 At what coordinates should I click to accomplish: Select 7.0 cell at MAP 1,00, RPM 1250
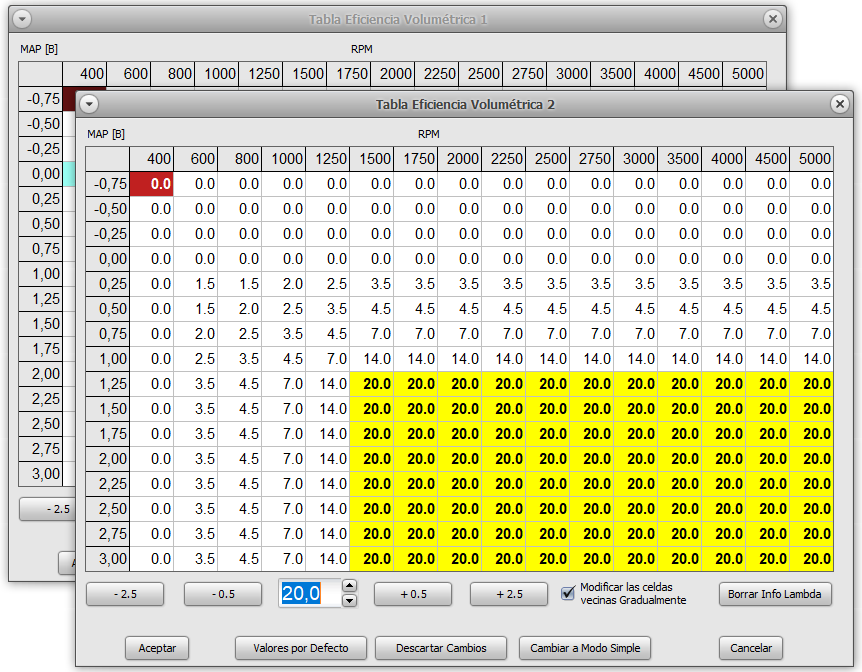(328, 359)
